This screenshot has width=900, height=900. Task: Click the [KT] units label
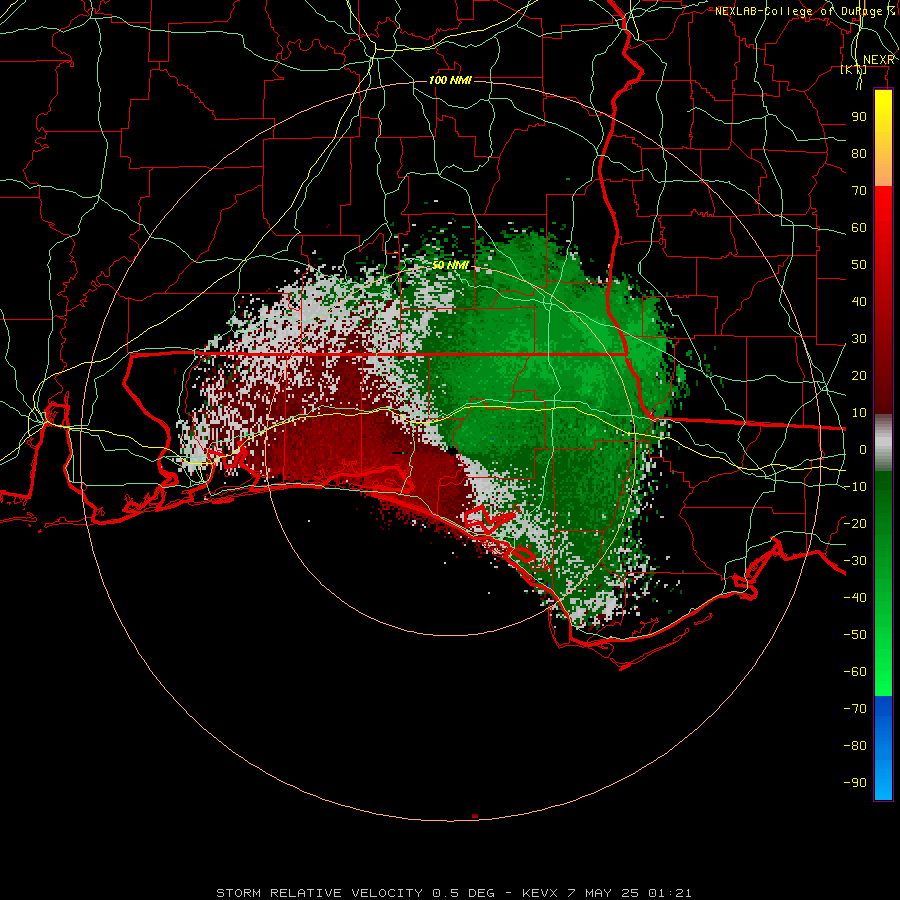[x=854, y=70]
